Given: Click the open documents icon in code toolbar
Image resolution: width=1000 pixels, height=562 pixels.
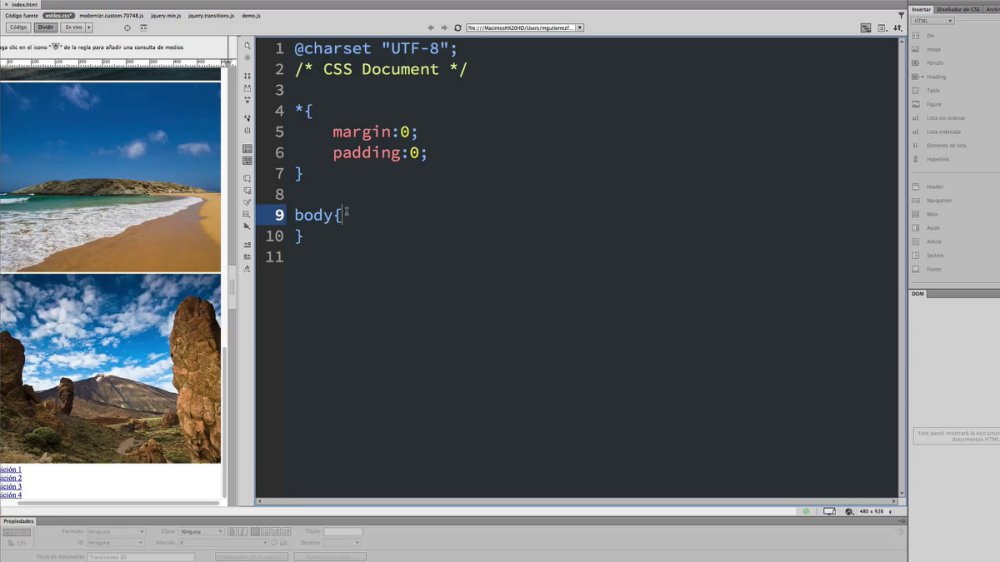Looking at the screenshot, I should tap(247, 46).
